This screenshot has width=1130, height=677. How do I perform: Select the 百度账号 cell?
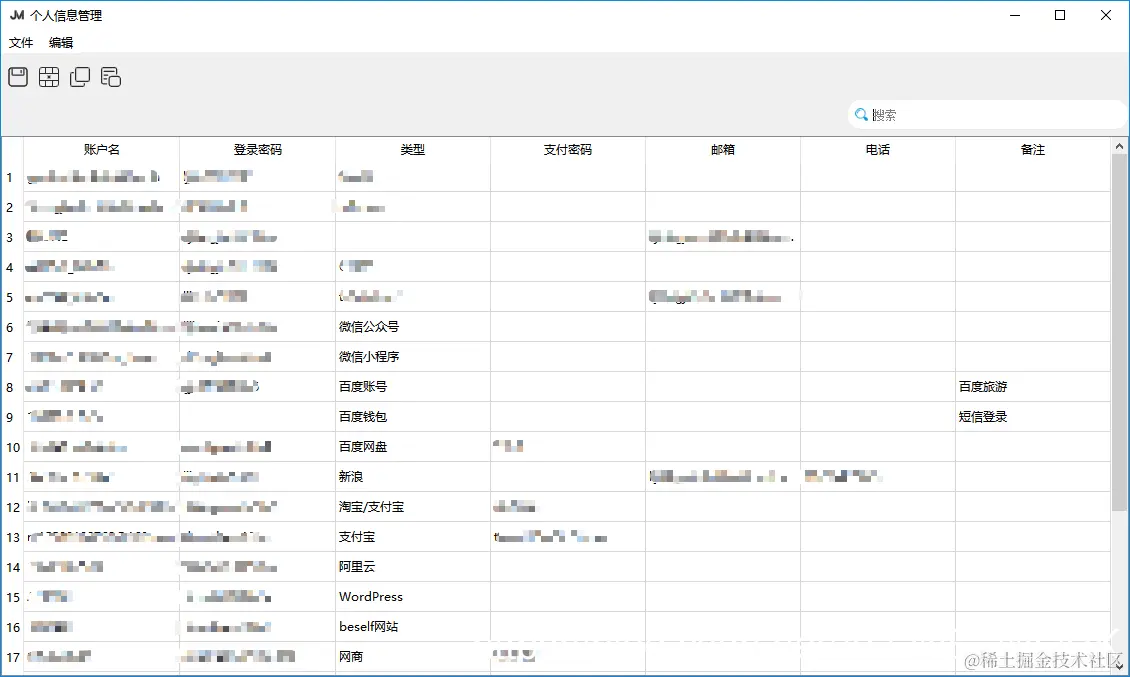413,387
